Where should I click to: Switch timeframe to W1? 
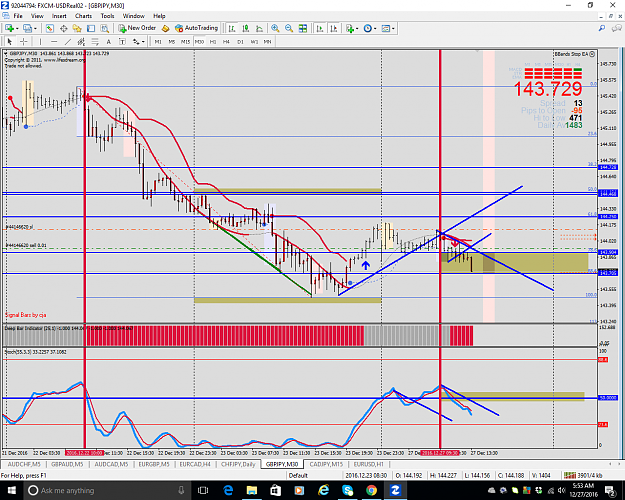[254, 41]
